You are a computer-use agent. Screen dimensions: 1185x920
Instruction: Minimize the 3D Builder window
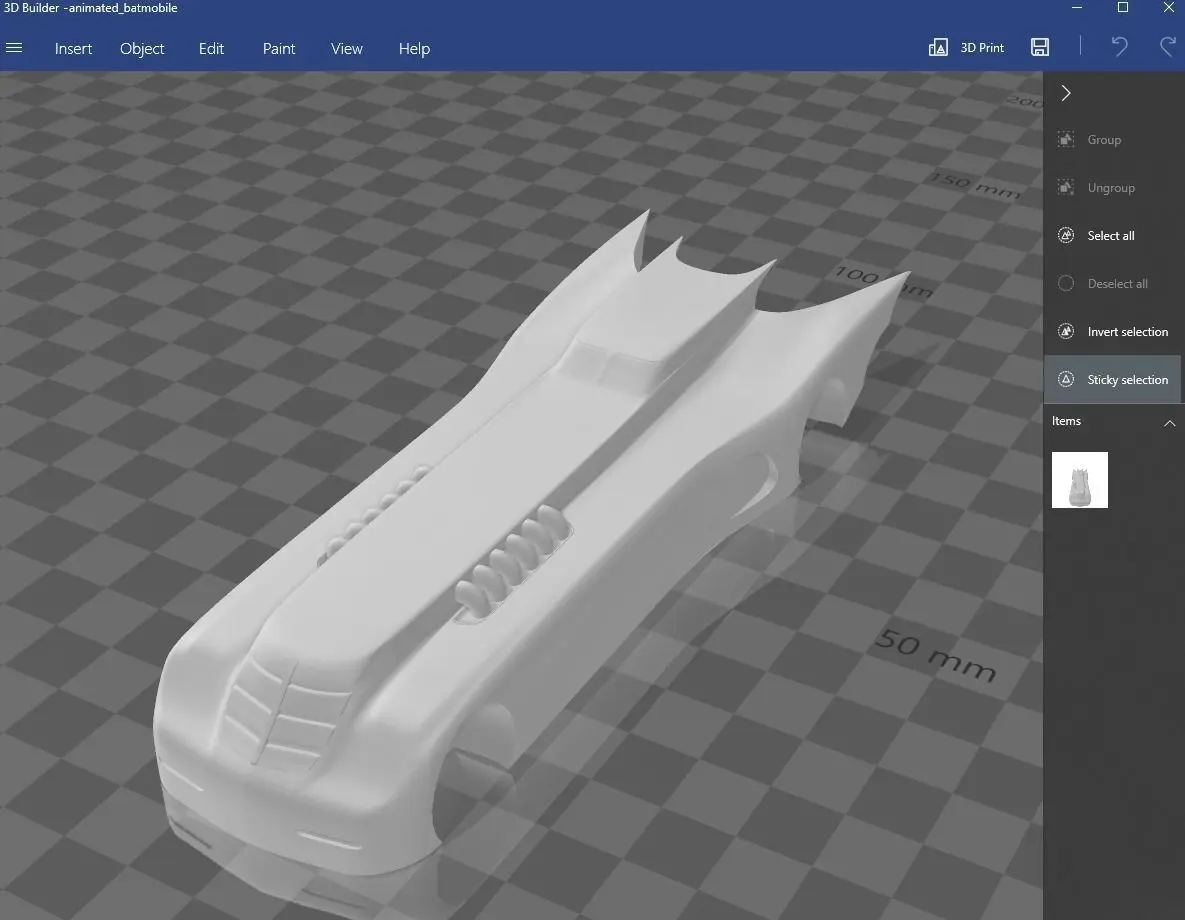1077,8
